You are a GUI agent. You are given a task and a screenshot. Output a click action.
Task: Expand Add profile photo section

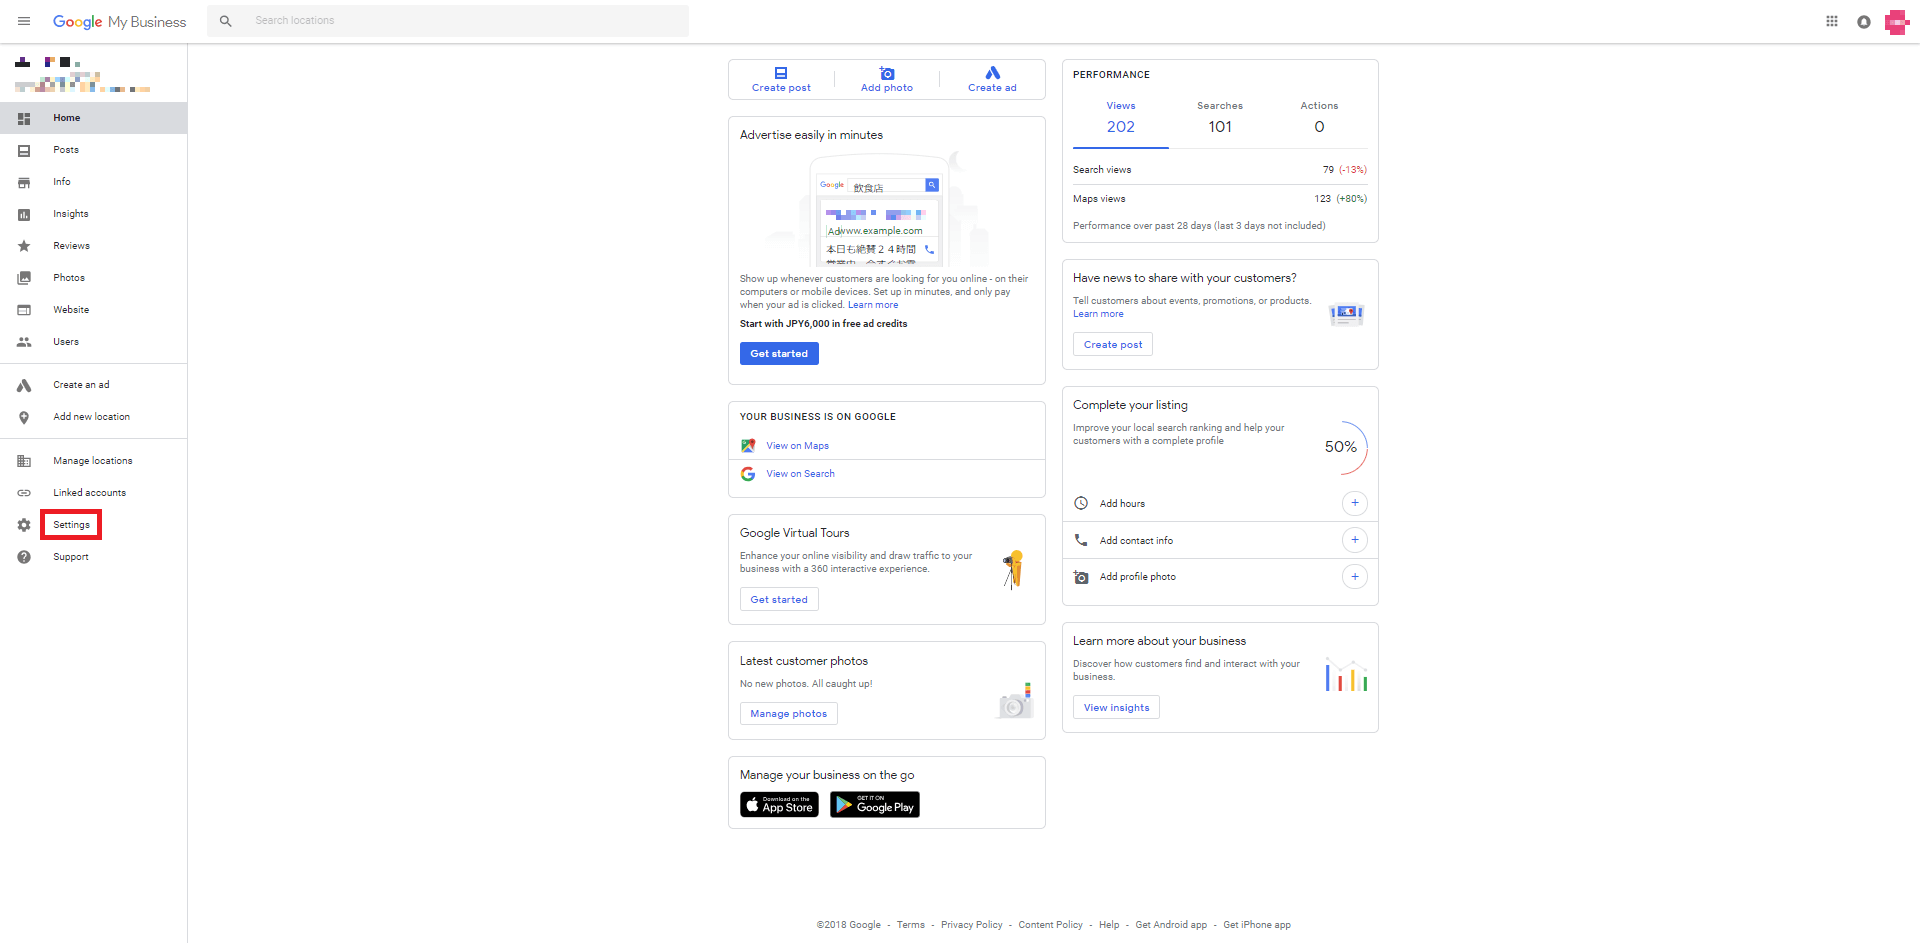point(1355,576)
